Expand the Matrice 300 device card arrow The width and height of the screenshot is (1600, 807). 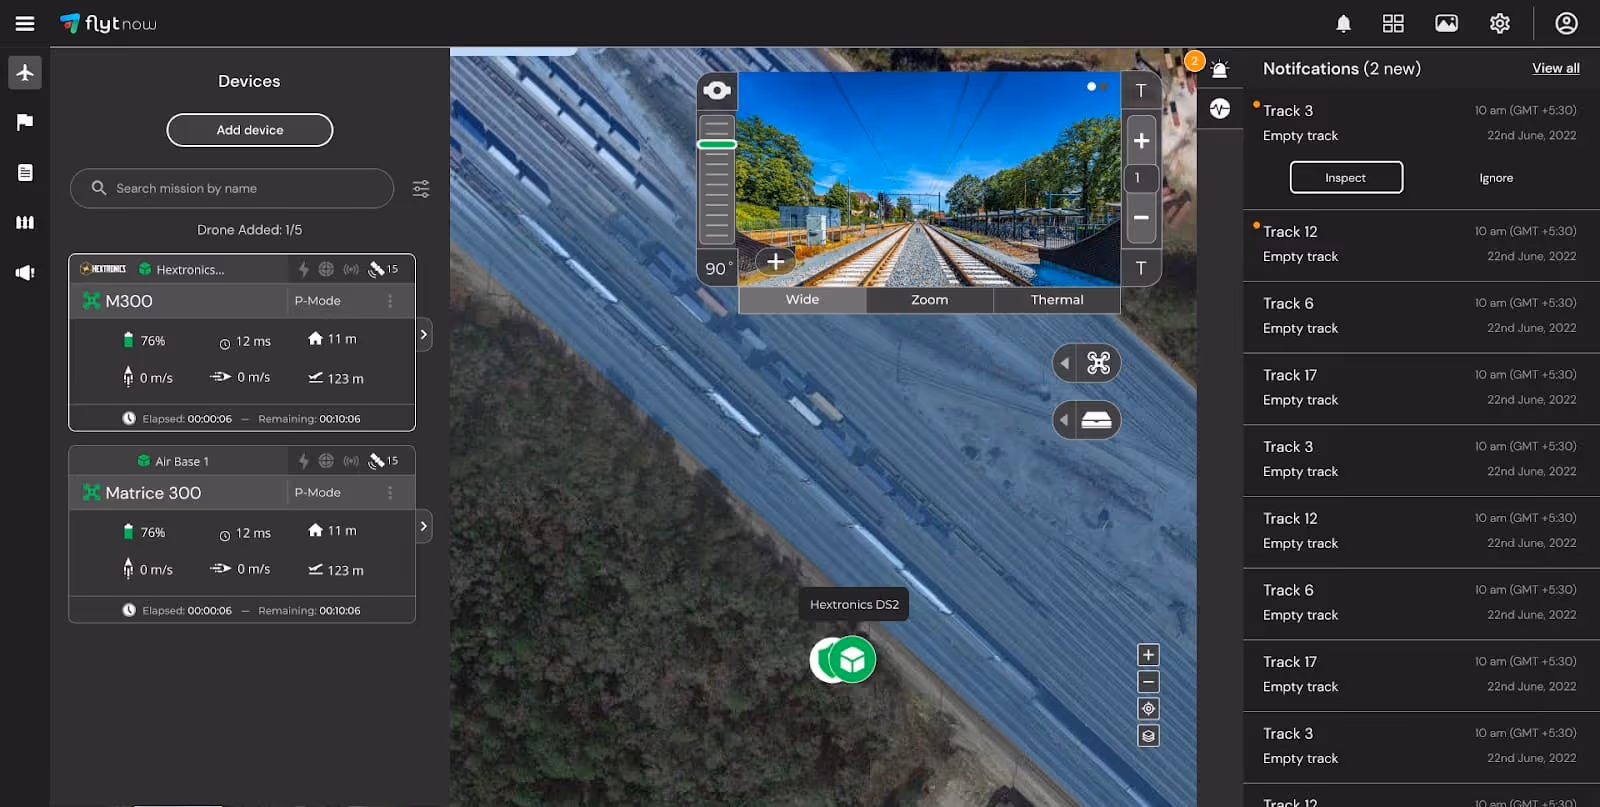pos(424,526)
